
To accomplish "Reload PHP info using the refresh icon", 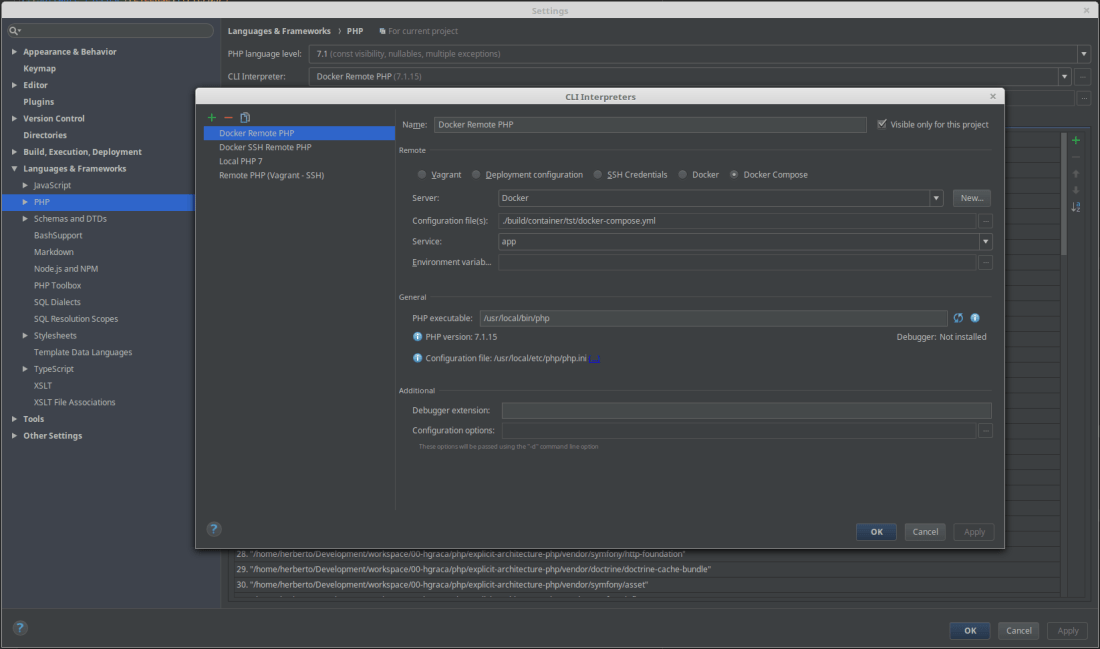I will click(x=958, y=317).
